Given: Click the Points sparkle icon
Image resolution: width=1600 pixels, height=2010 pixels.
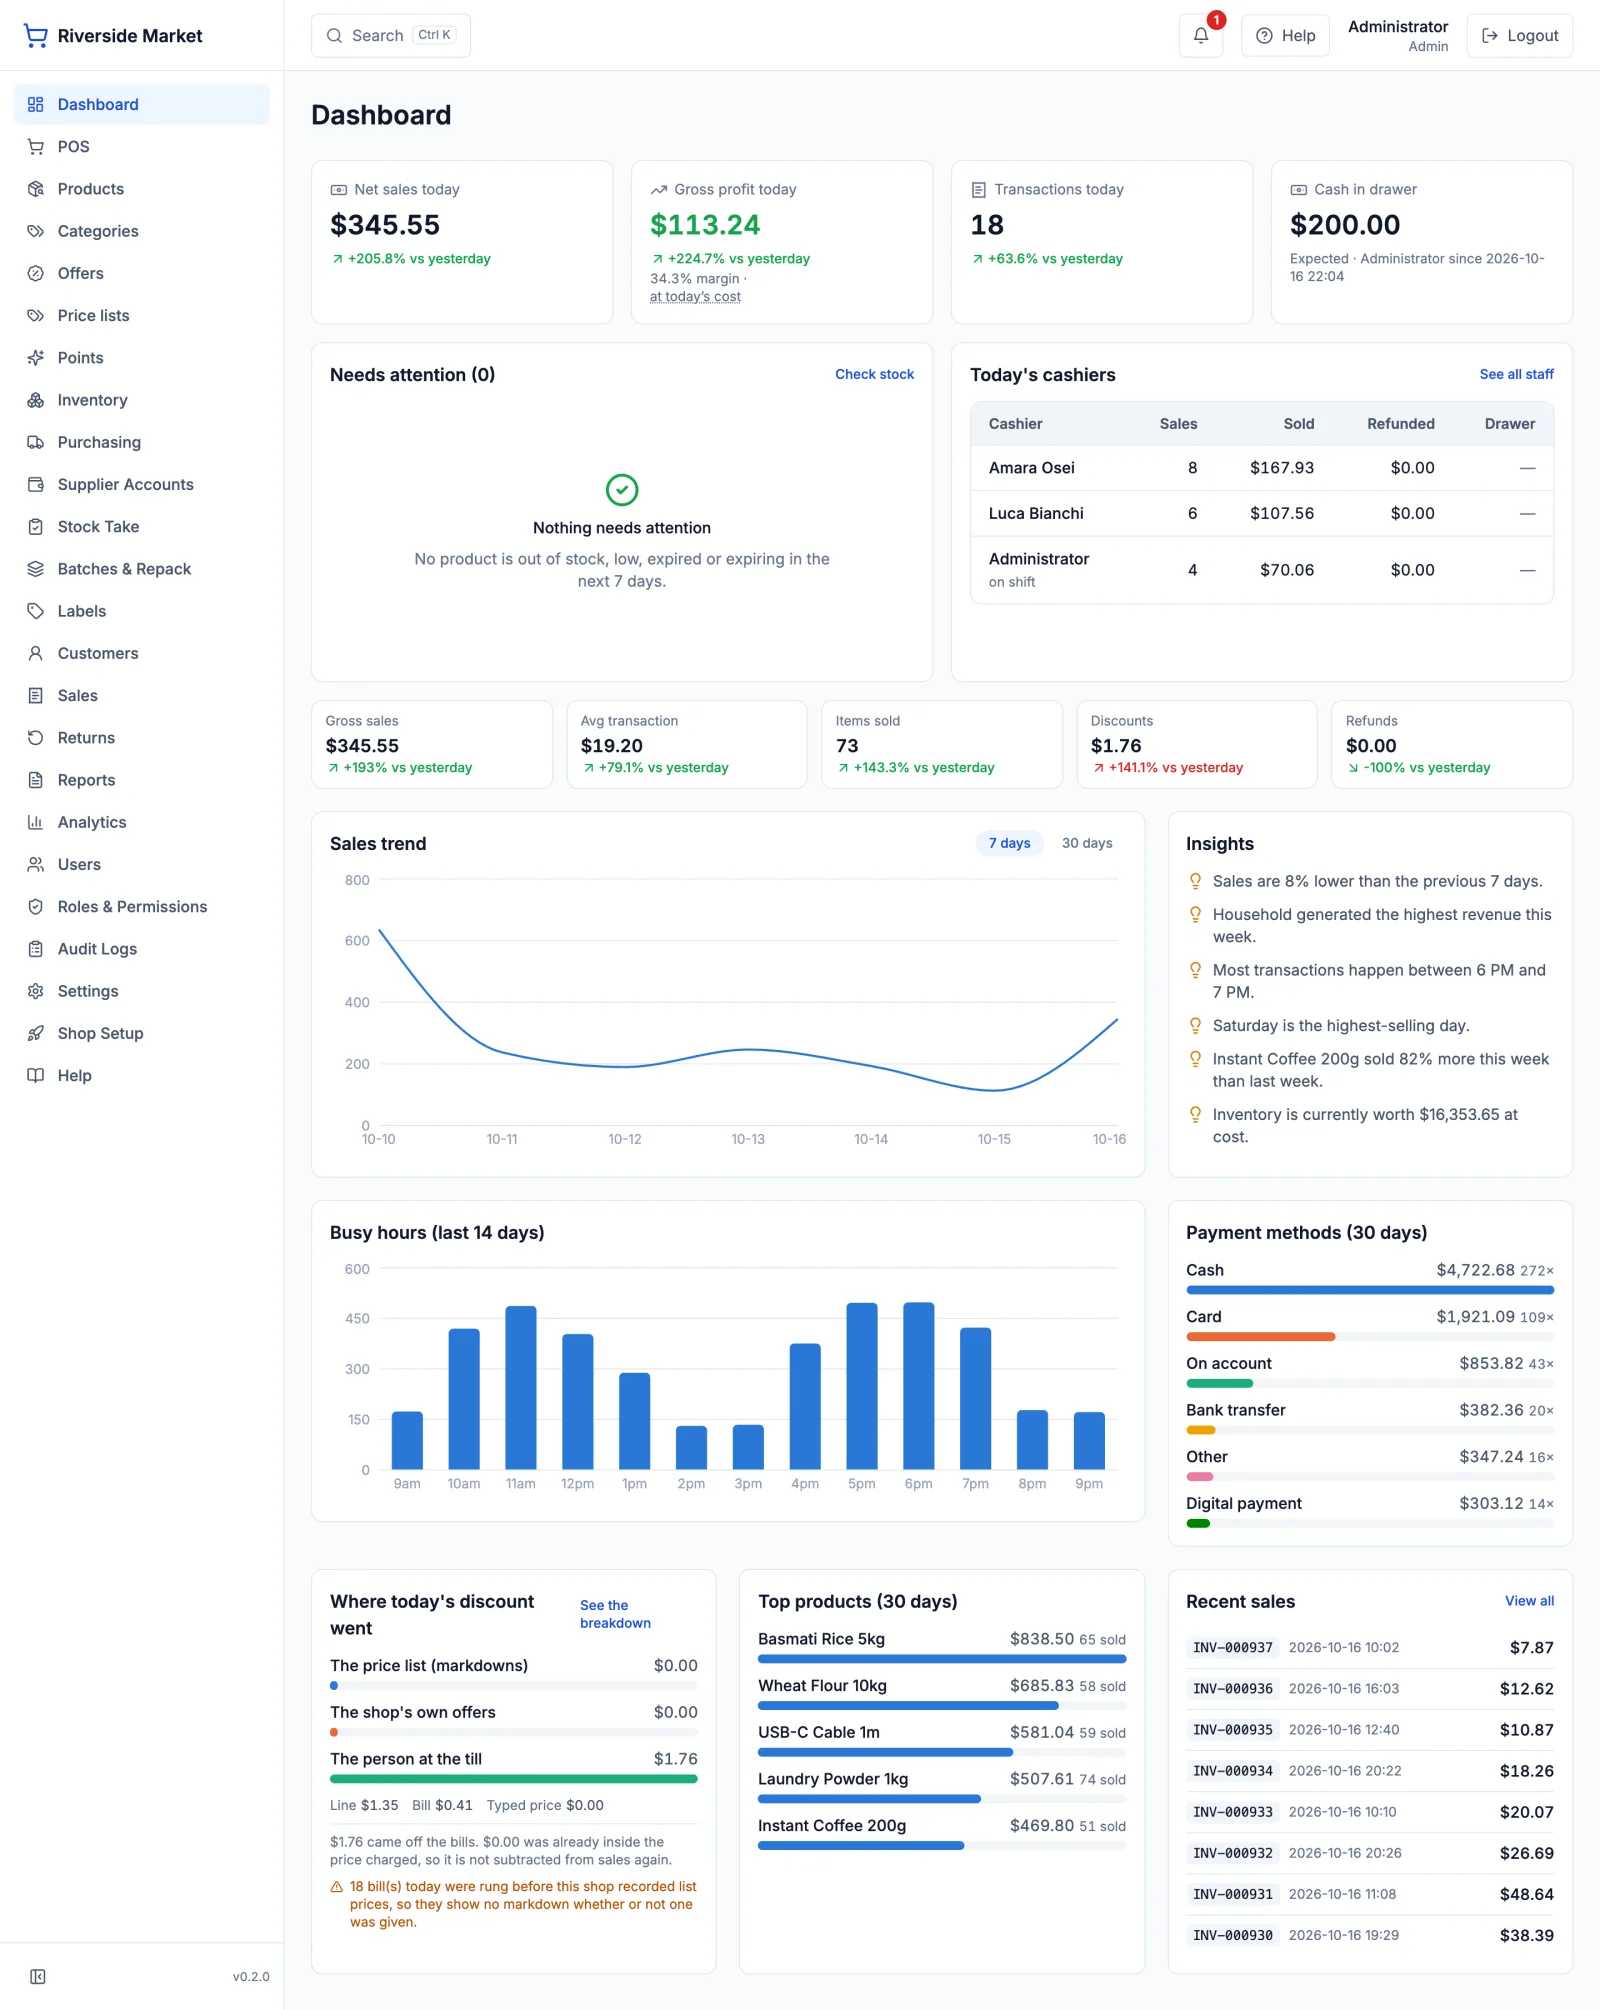Looking at the screenshot, I should [x=36, y=358].
